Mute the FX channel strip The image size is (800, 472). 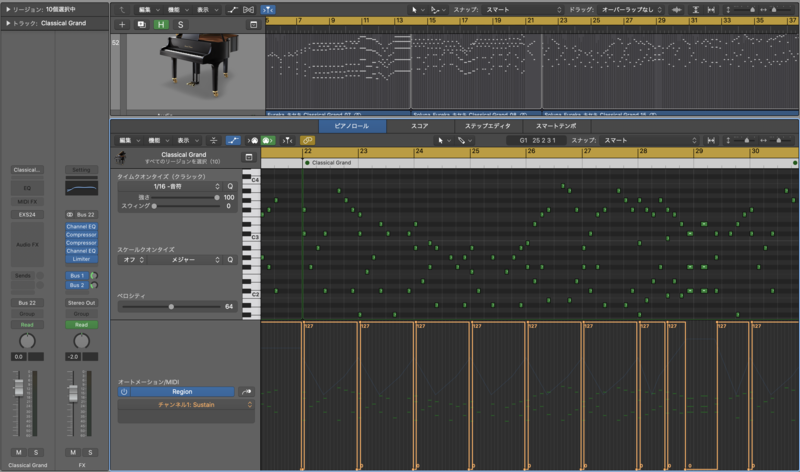pos(73,453)
